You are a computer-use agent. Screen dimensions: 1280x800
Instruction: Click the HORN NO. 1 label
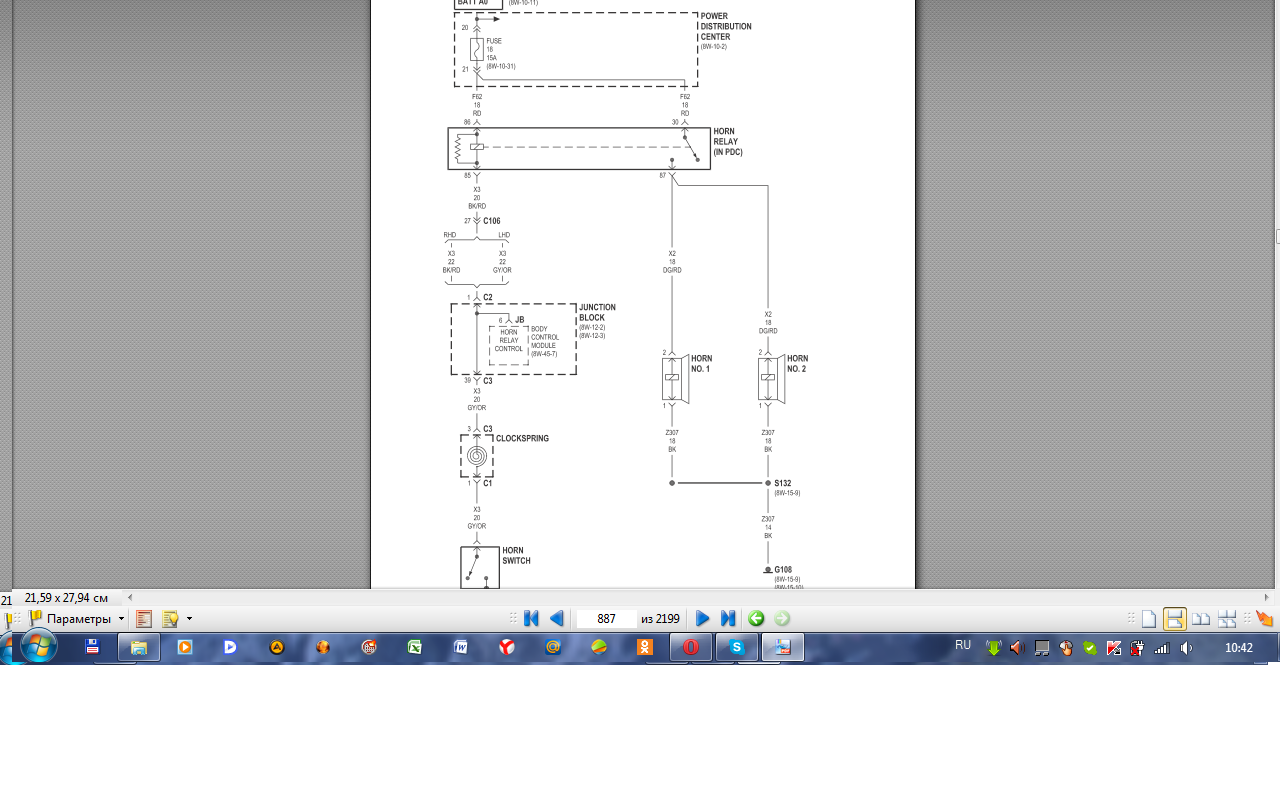[x=702, y=364]
